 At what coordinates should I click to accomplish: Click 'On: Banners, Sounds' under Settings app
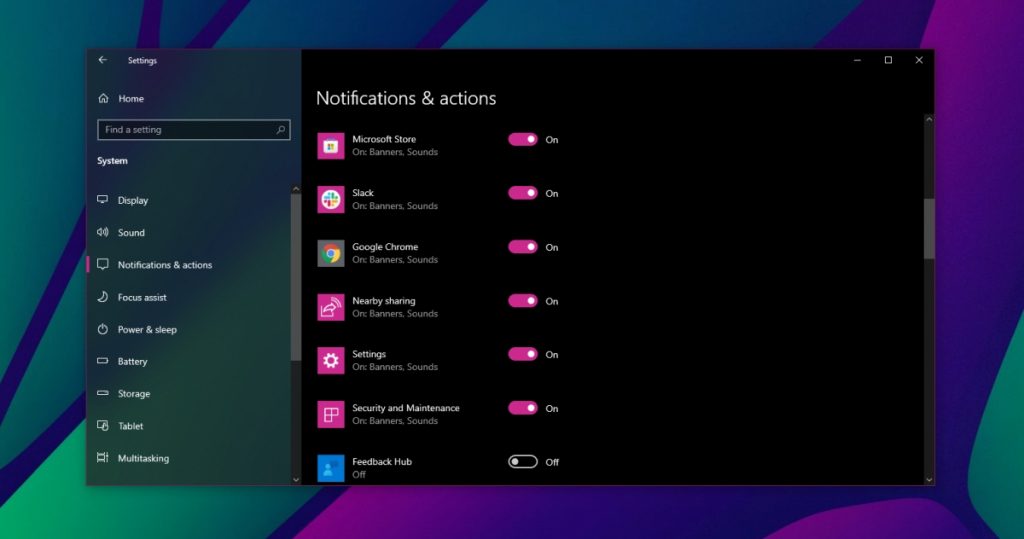[394, 367]
